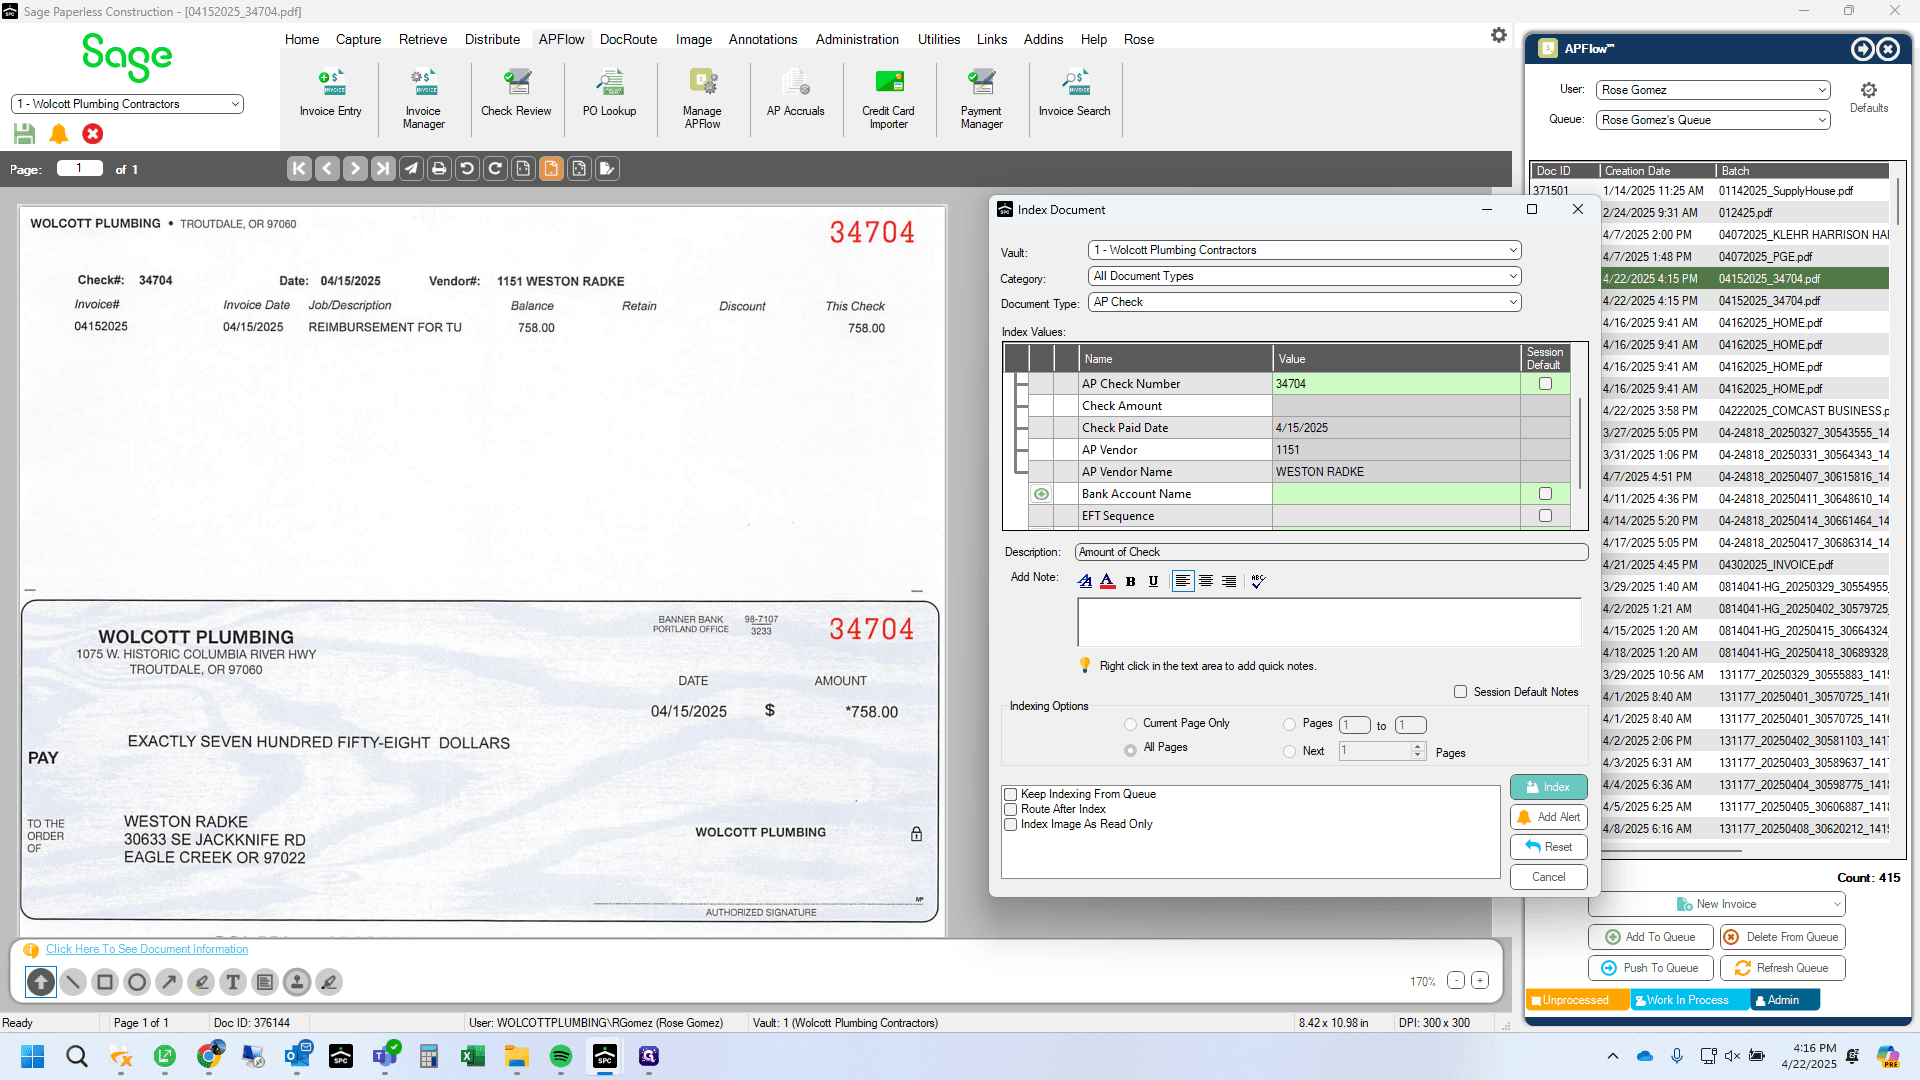Image resolution: width=1920 pixels, height=1080 pixels.
Task: Print the current document
Action: 439,169
